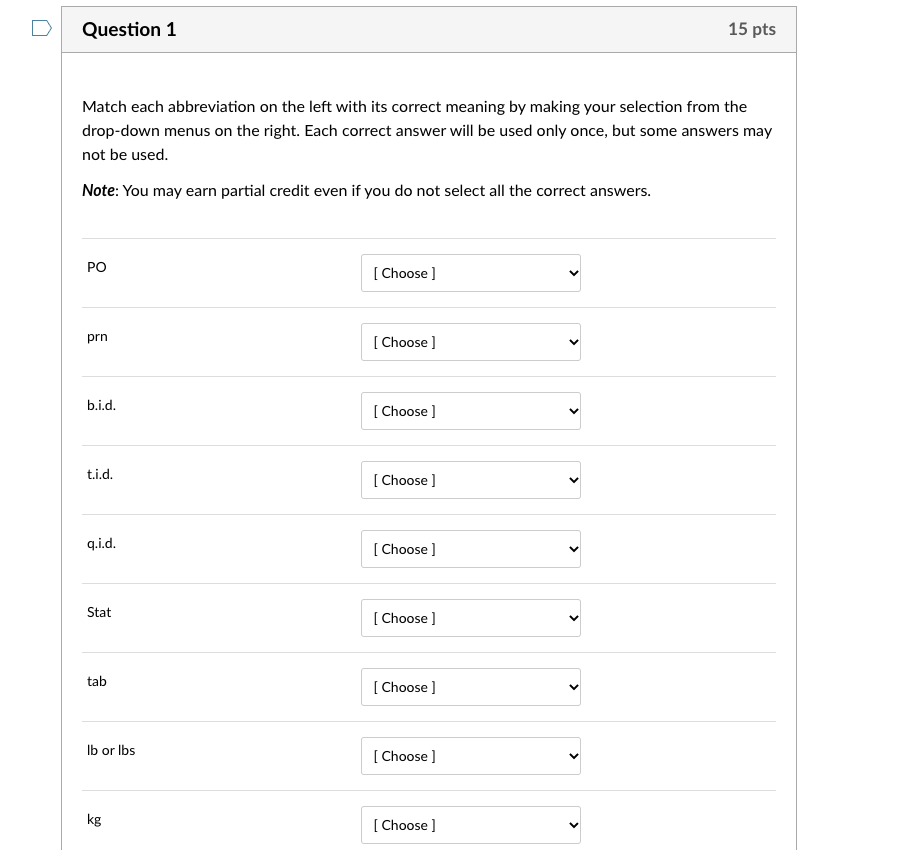Open the t.i.d. Choose menu
Image resolution: width=902 pixels, height=850 pixels.
470,479
